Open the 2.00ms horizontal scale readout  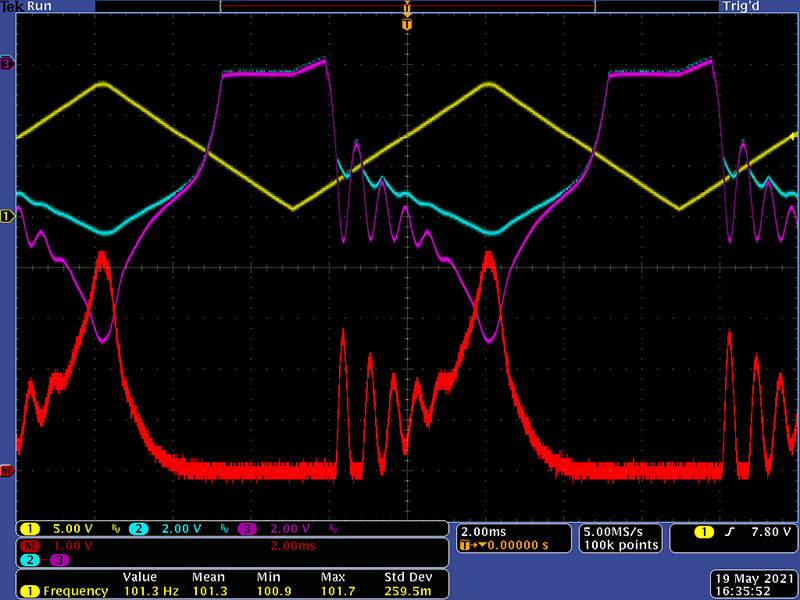point(482,531)
